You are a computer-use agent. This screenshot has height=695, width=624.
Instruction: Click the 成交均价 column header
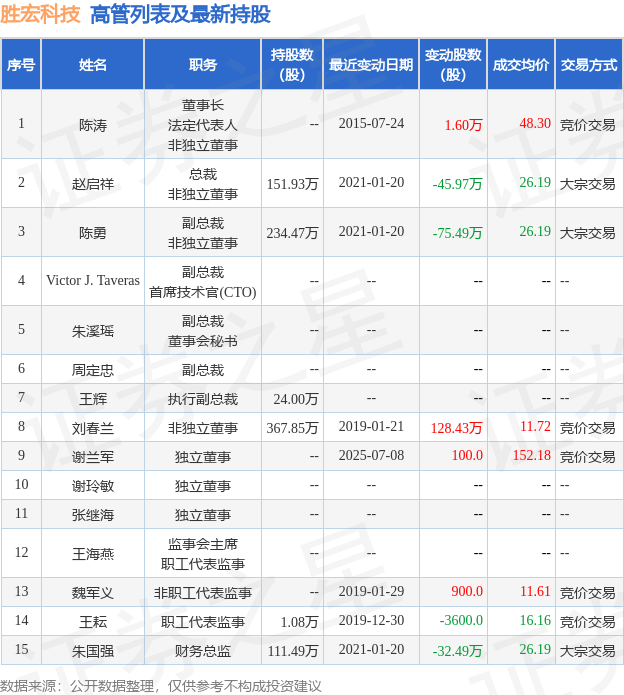(x=521, y=65)
